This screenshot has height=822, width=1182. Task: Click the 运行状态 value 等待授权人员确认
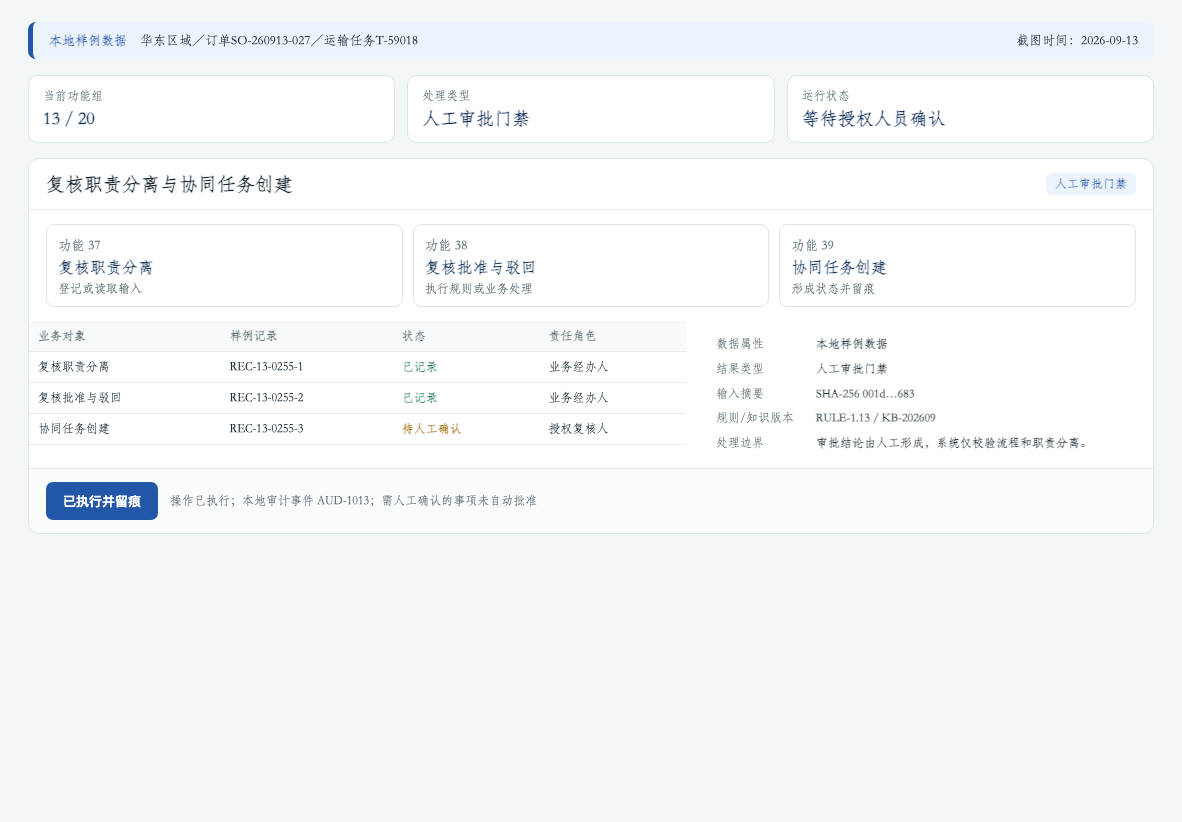tap(873, 118)
